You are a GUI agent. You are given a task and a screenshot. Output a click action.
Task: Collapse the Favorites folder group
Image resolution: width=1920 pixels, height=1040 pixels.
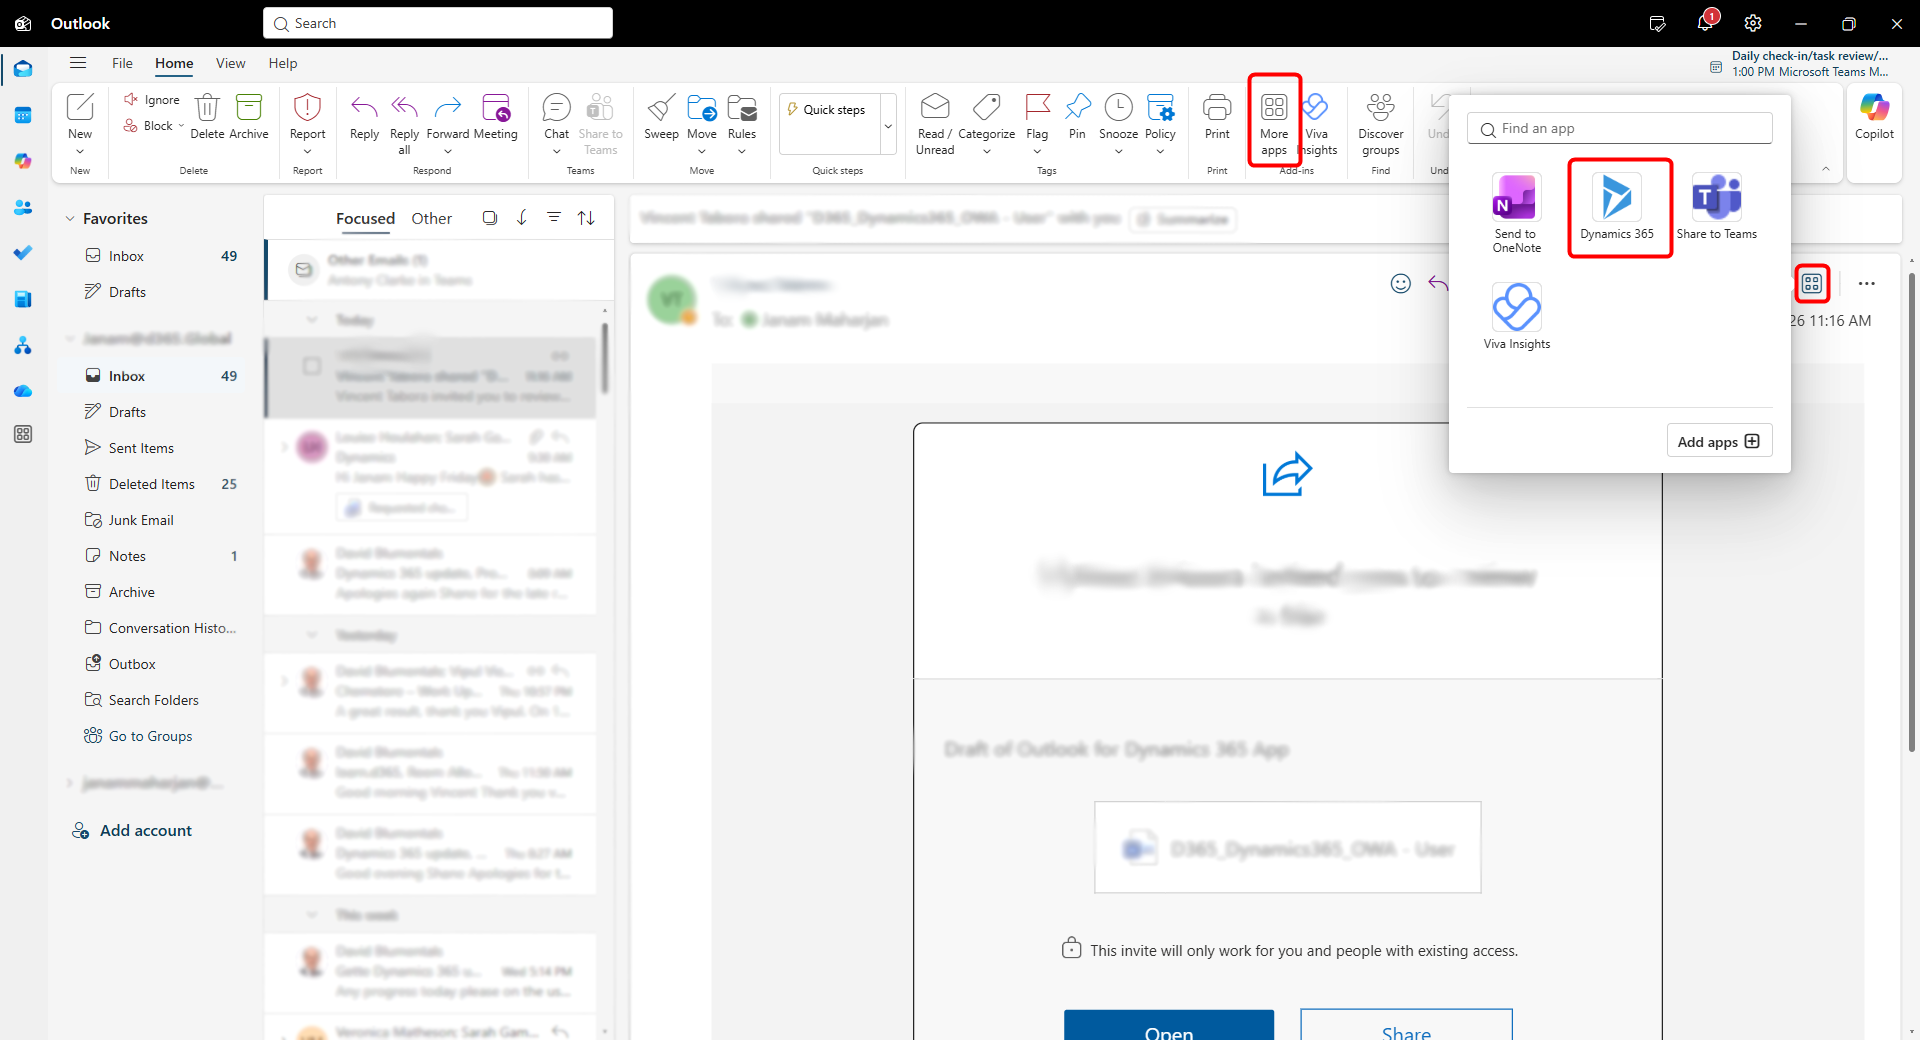click(x=70, y=218)
